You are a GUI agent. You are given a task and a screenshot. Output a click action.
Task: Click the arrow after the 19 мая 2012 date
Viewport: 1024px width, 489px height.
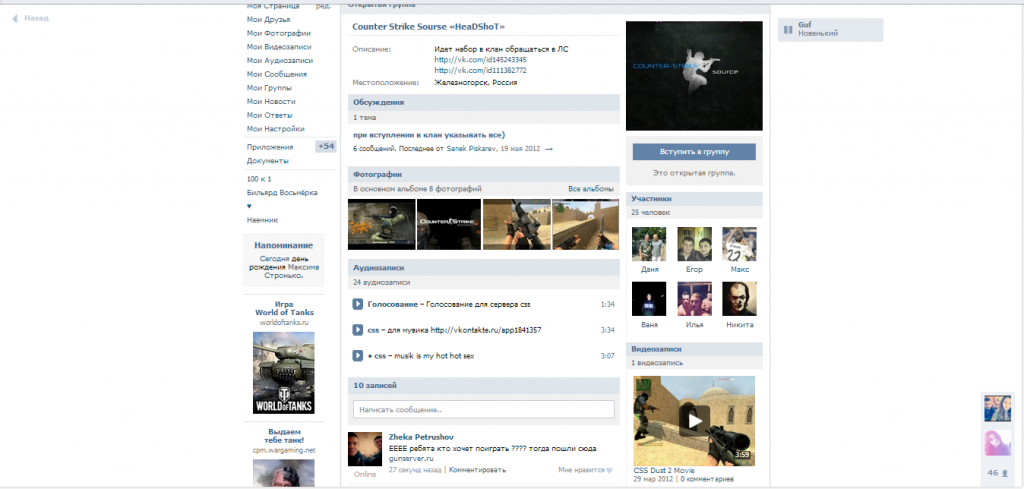click(548, 149)
